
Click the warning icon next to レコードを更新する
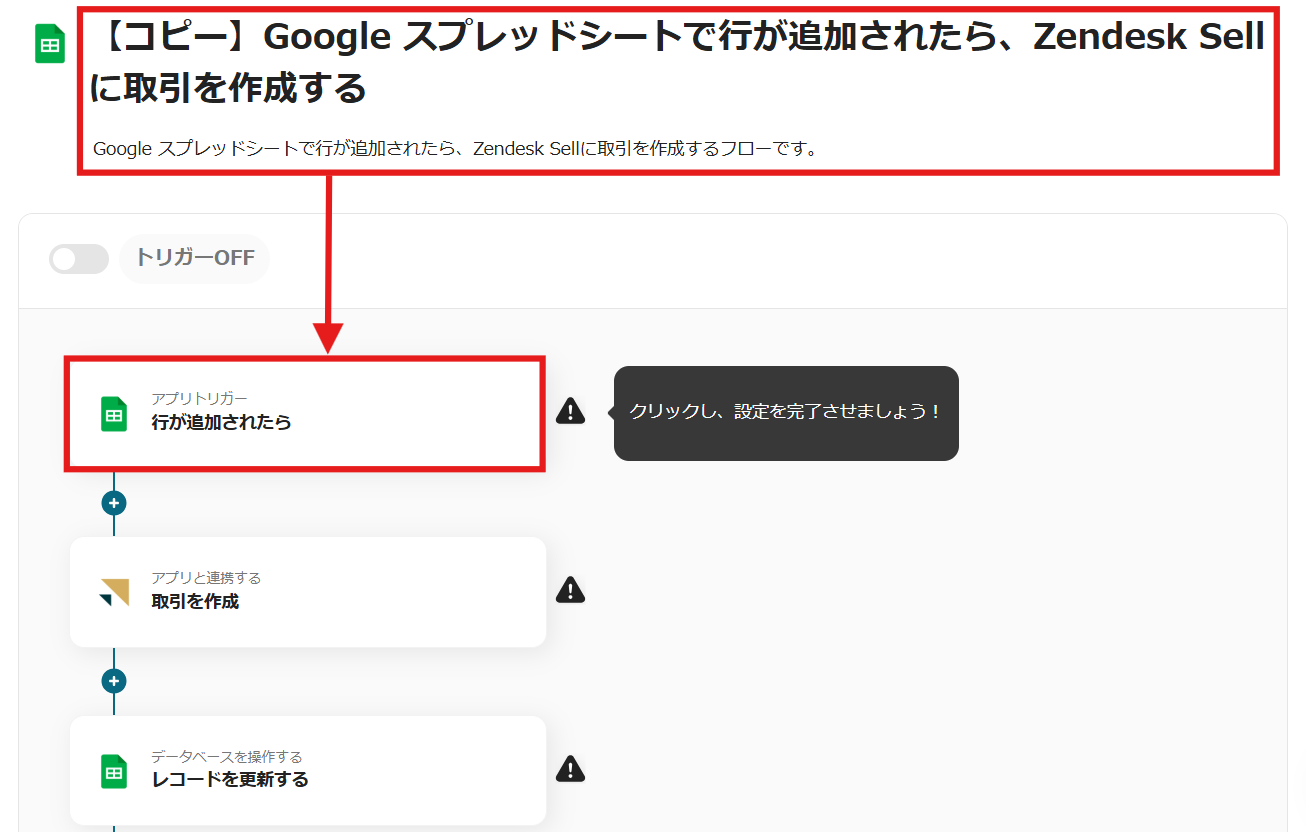click(x=570, y=769)
